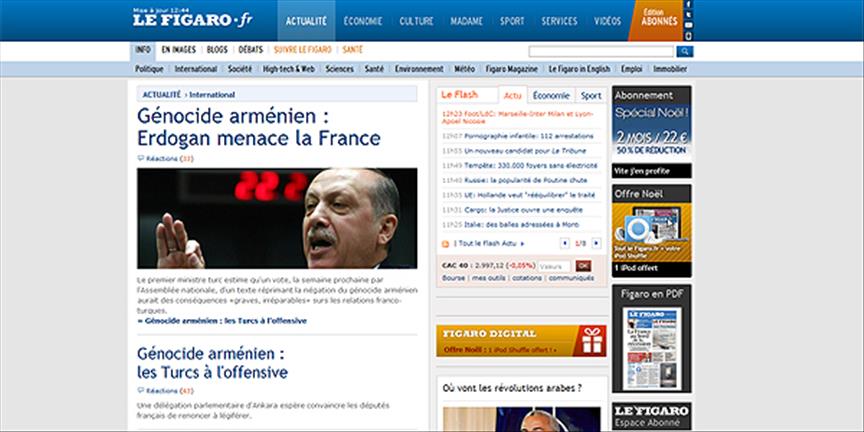Open the CULTURE main menu

(416, 21)
